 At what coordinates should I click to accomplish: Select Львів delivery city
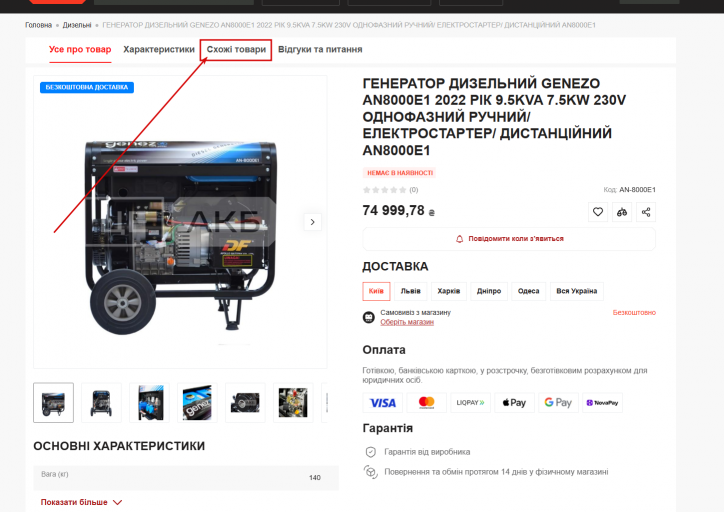click(x=410, y=291)
